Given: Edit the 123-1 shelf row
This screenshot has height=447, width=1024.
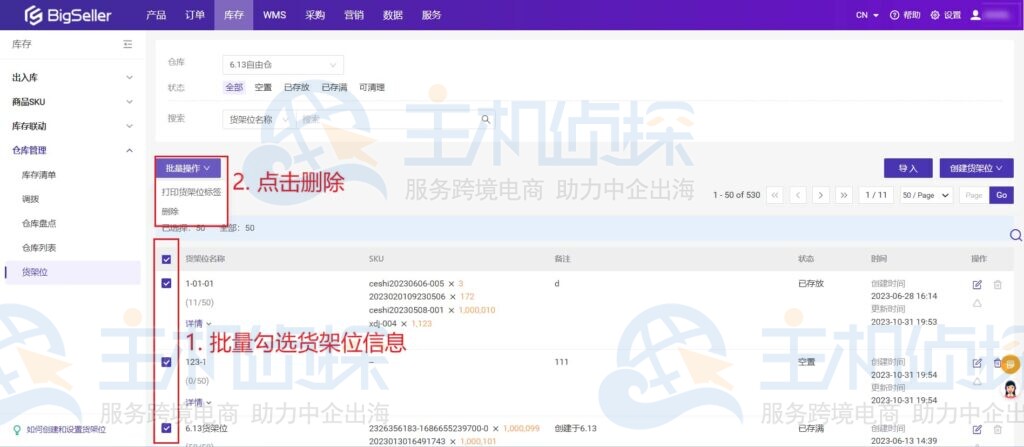Looking at the screenshot, I should click(x=977, y=363).
